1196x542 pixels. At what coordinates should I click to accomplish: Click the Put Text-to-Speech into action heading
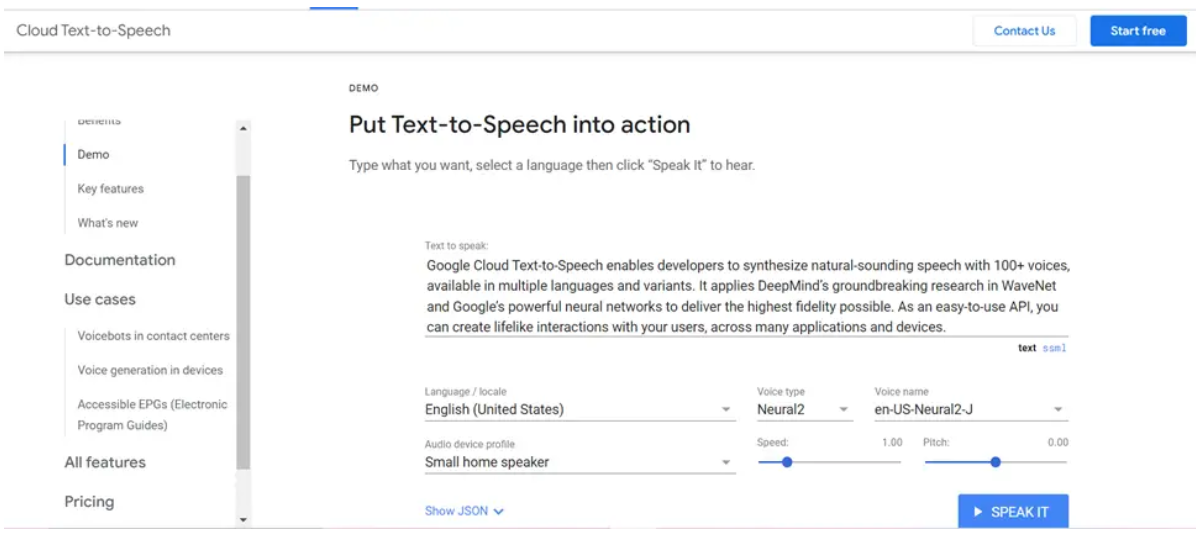(x=519, y=124)
